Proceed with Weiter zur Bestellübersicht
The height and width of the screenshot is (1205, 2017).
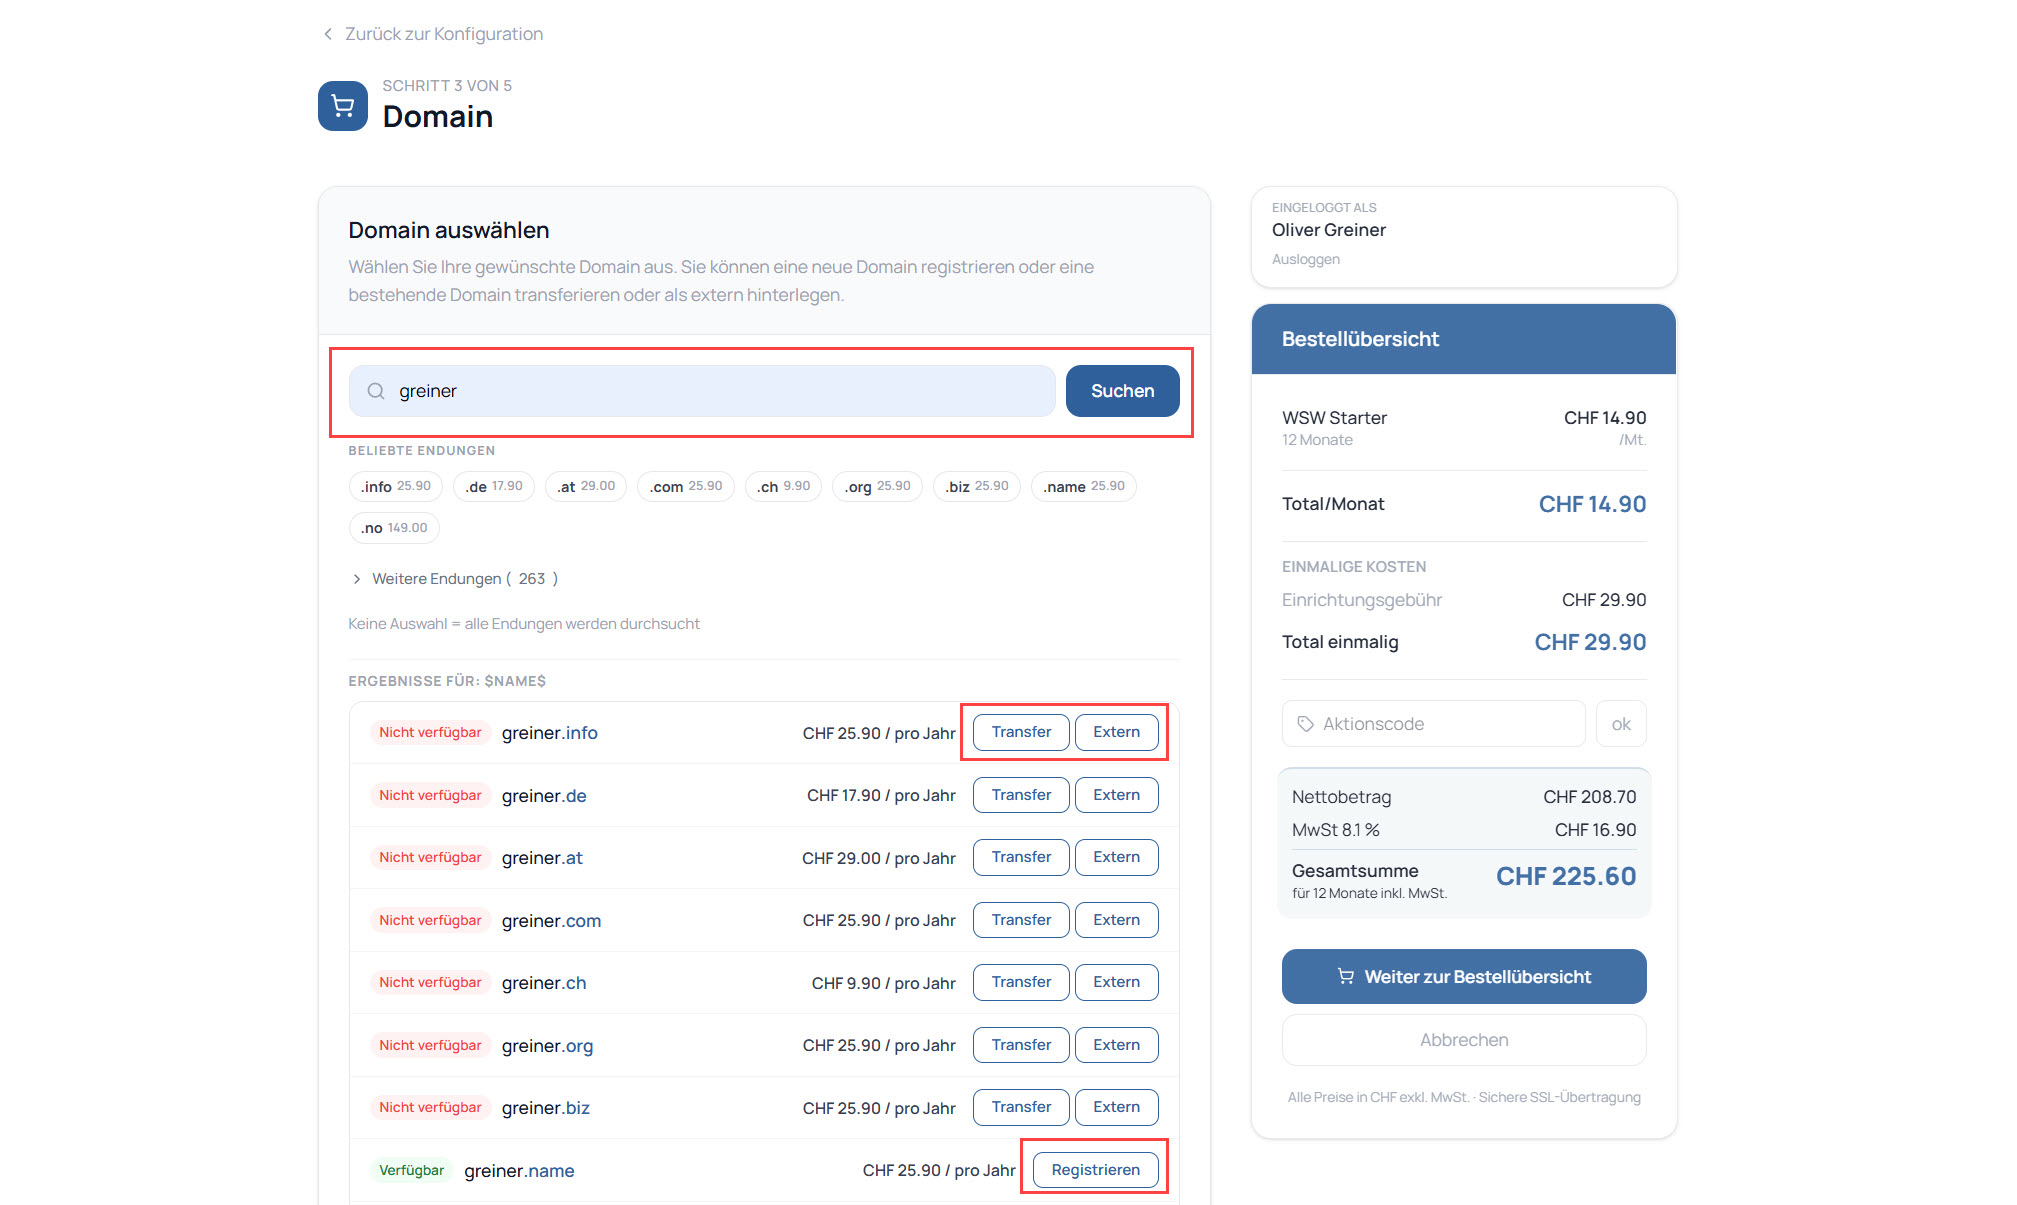[1464, 977]
